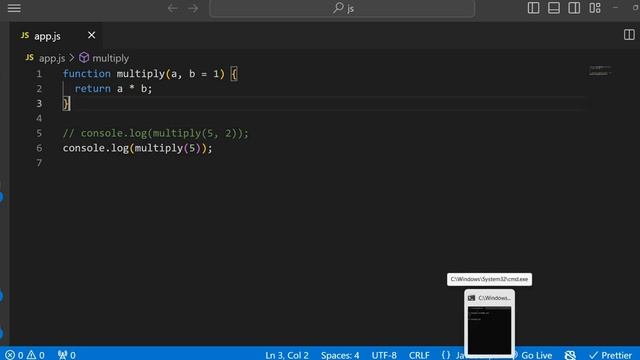Click the command center search box
Image resolution: width=640 pixels, height=360 pixels.
(x=342, y=8)
